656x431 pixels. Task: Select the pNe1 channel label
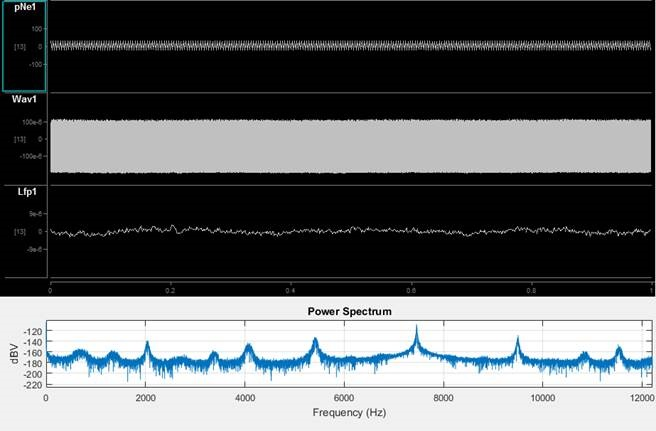coord(25,7)
